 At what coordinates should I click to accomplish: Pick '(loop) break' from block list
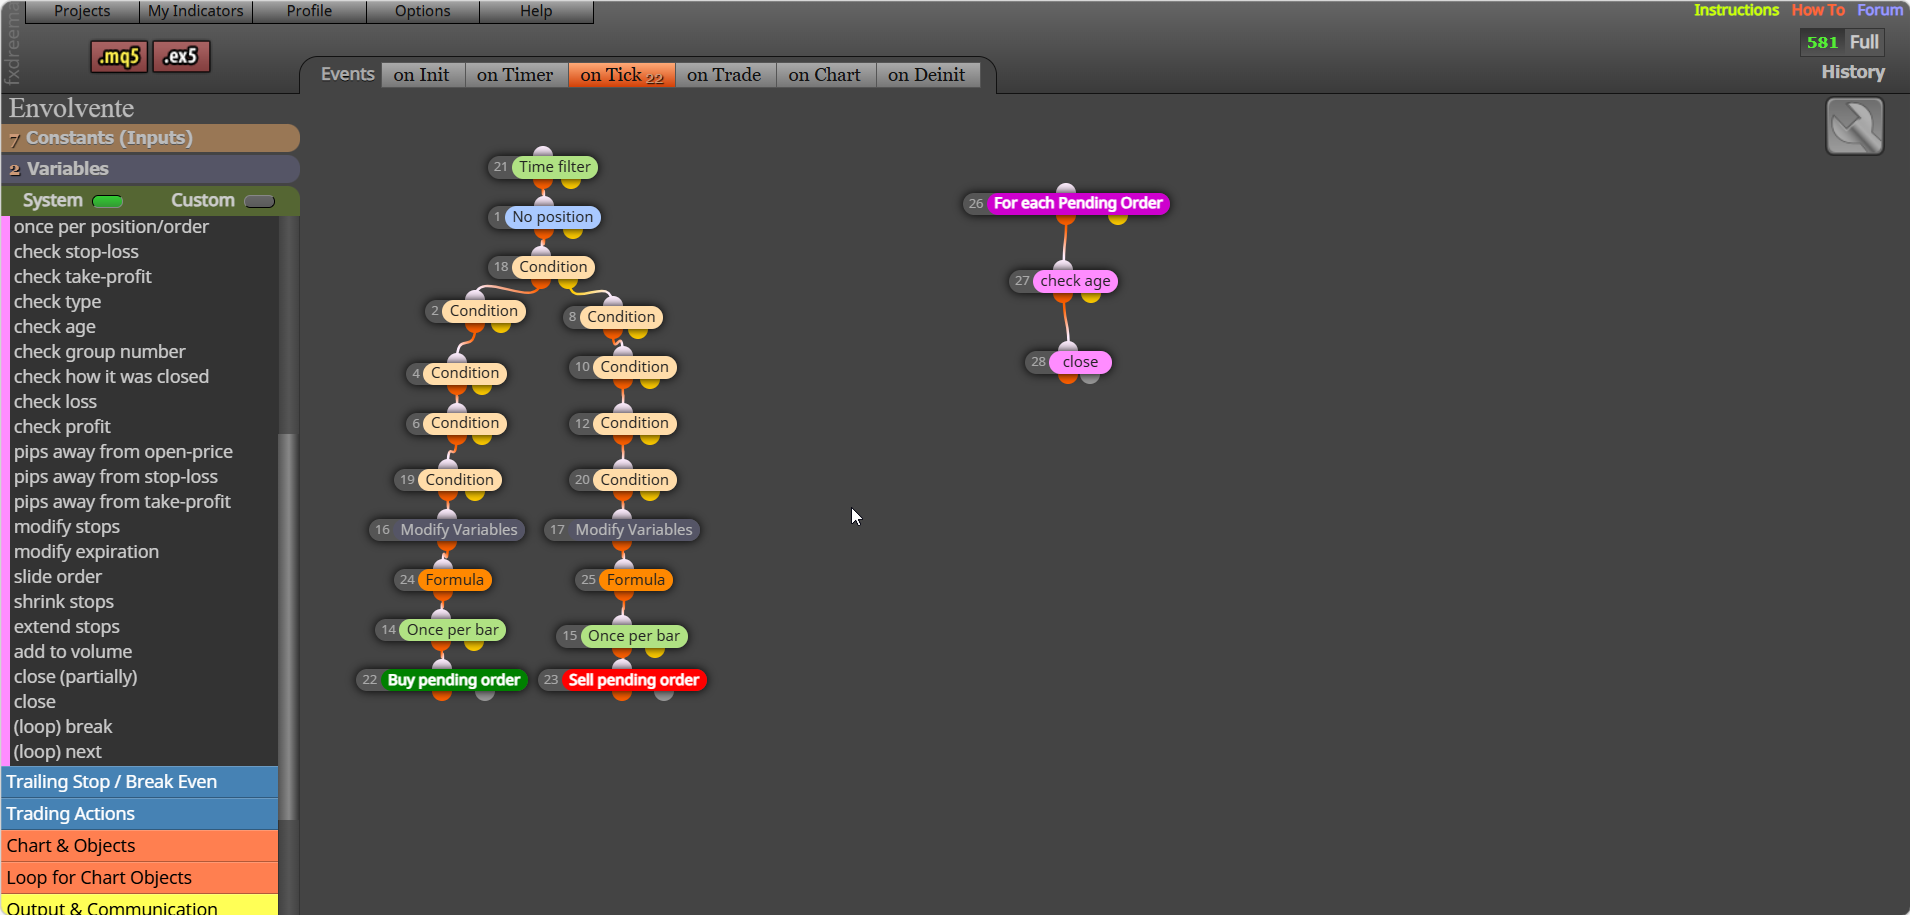(x=63, y=727)
